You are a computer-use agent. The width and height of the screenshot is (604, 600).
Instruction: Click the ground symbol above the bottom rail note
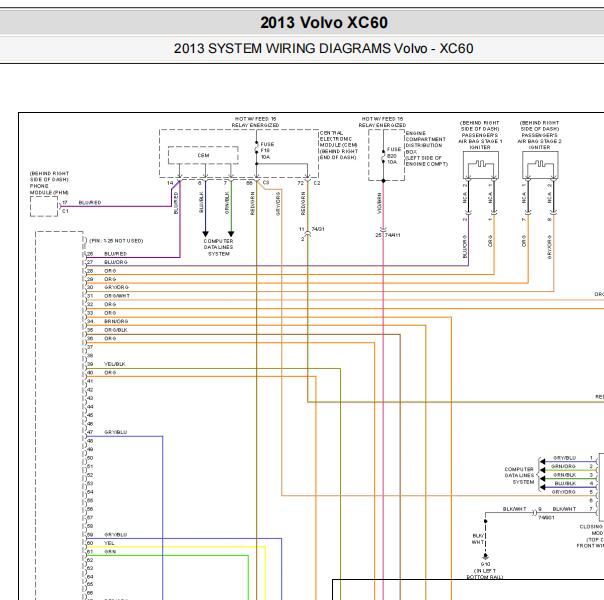coord(485,557)
